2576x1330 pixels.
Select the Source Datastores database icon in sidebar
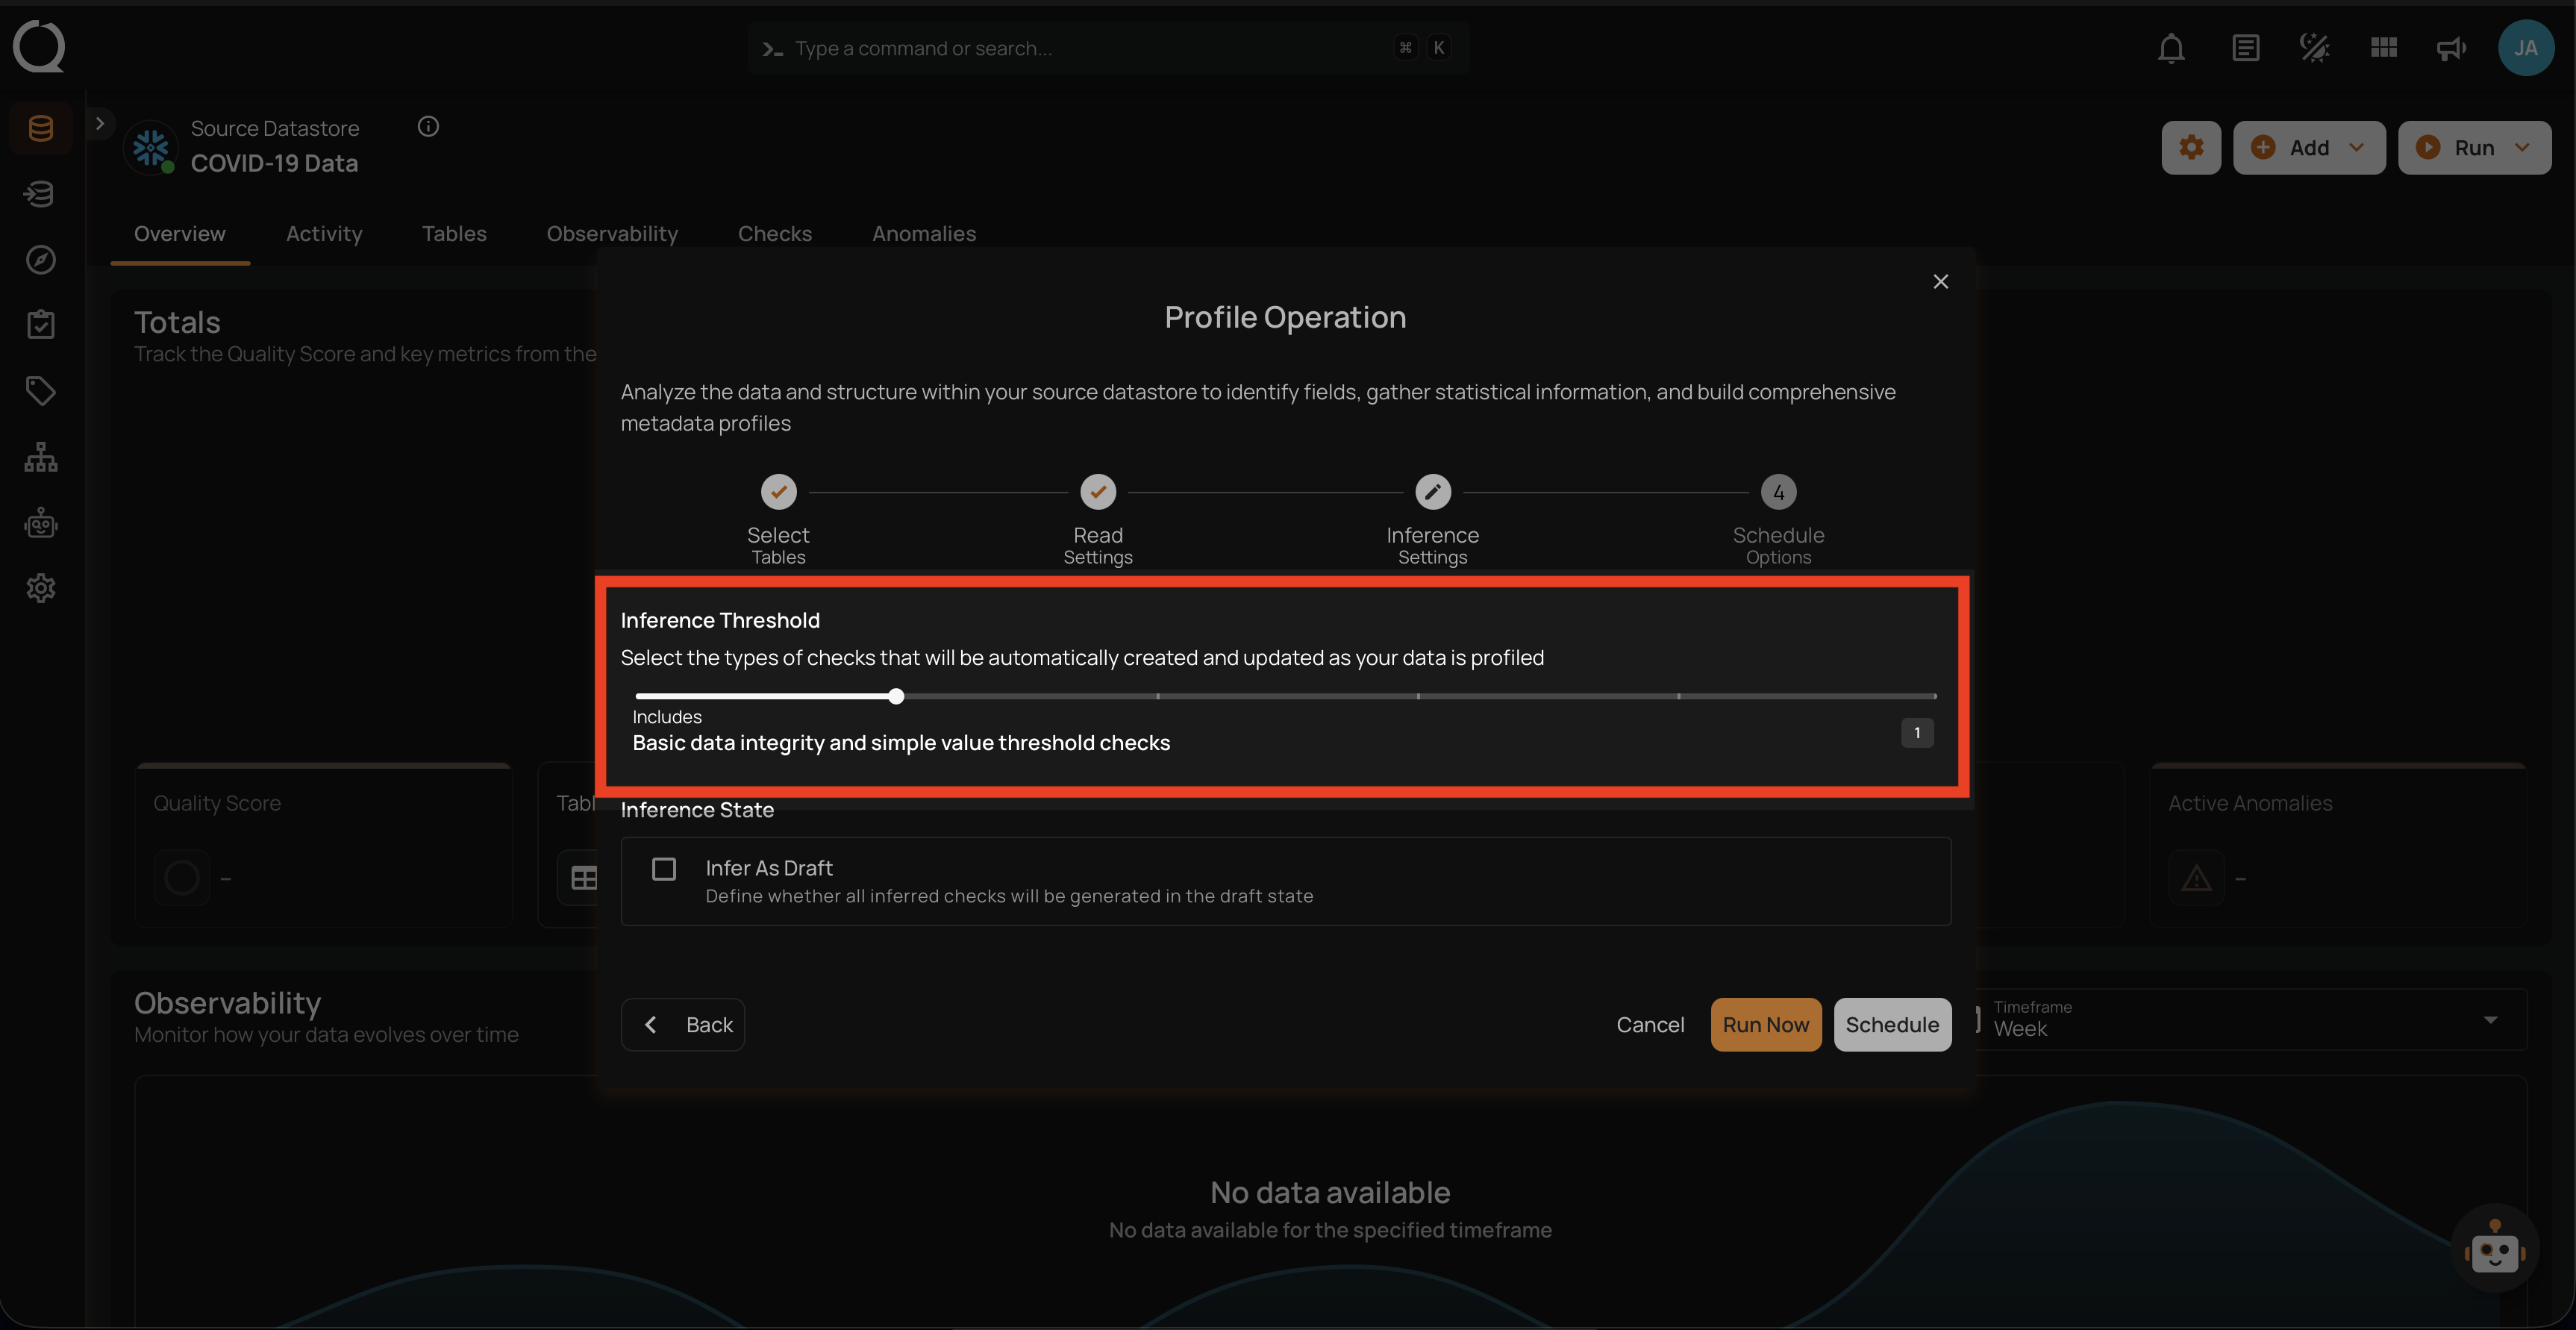pyautogui.click(x=40, y=127)
